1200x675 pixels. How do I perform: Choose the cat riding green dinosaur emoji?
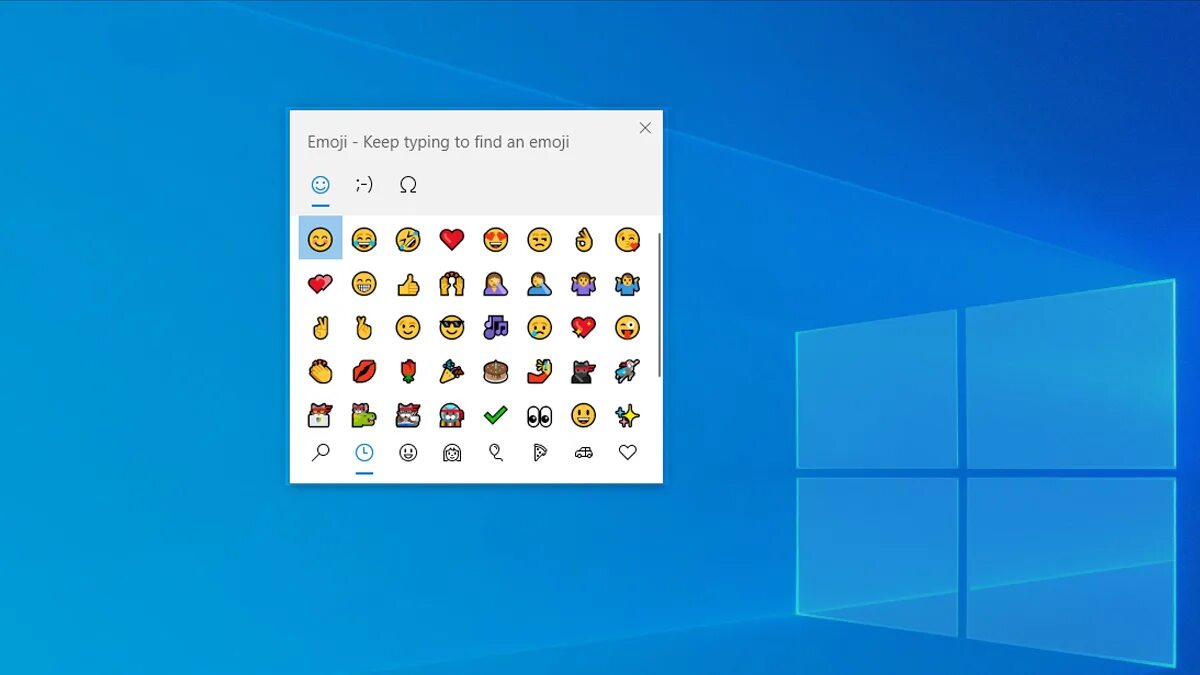364,415
